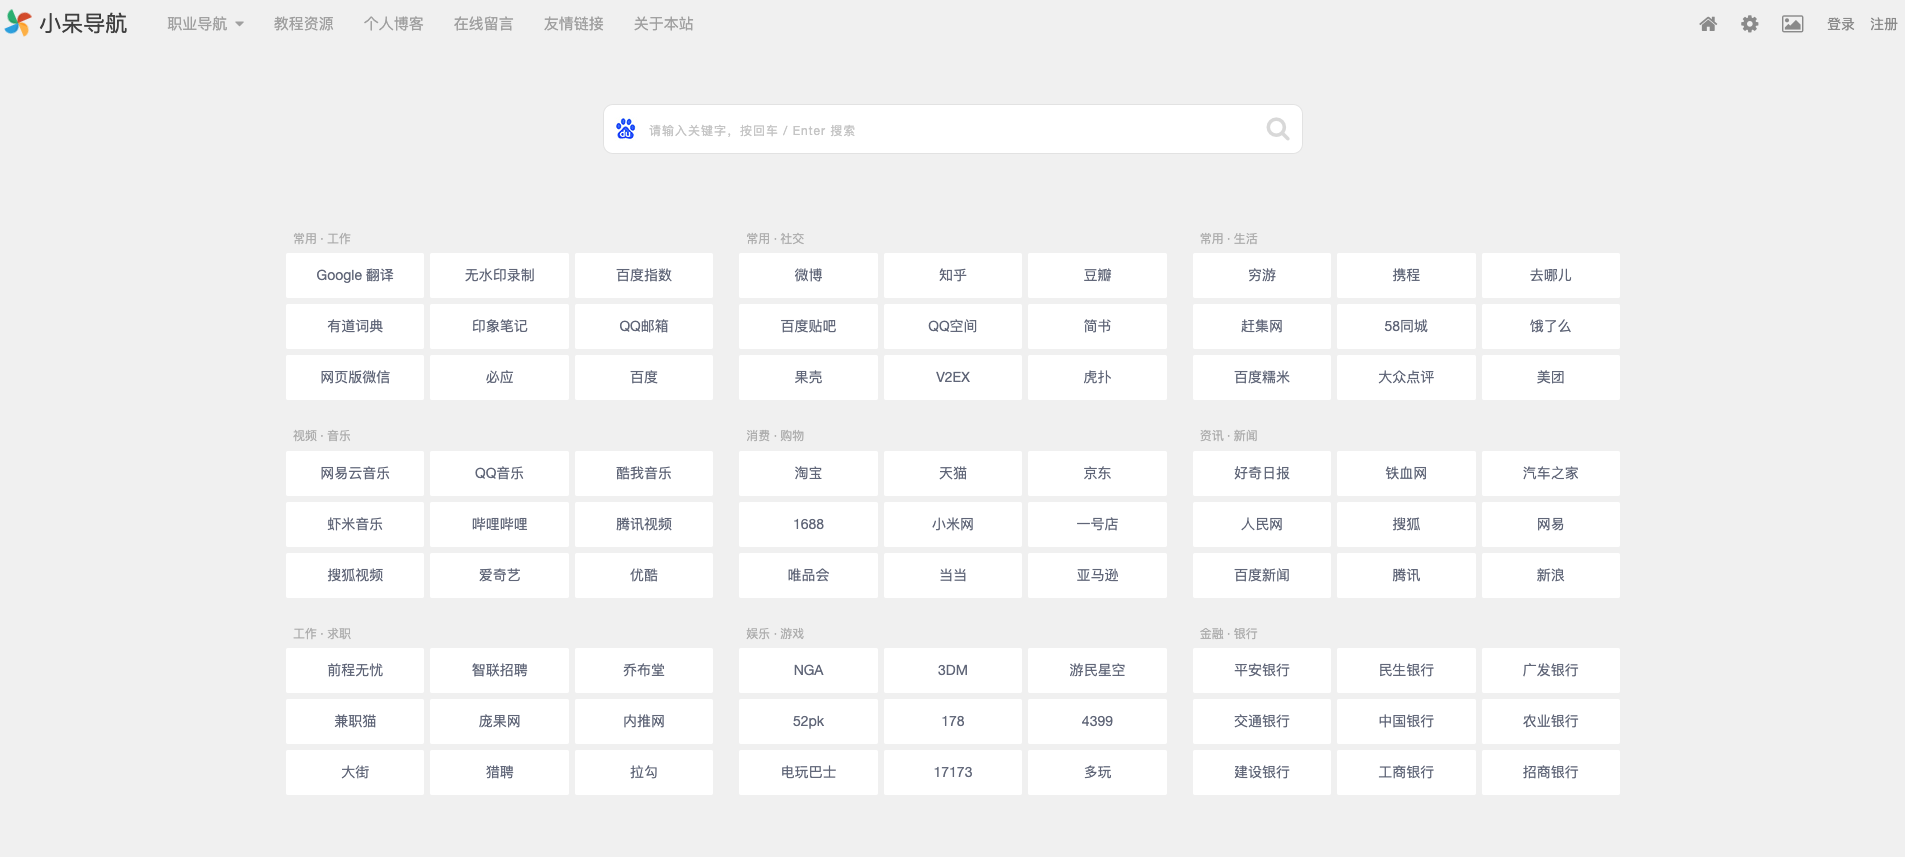
Task: Open 百度指数 link tile
Action: pos(644,275)
